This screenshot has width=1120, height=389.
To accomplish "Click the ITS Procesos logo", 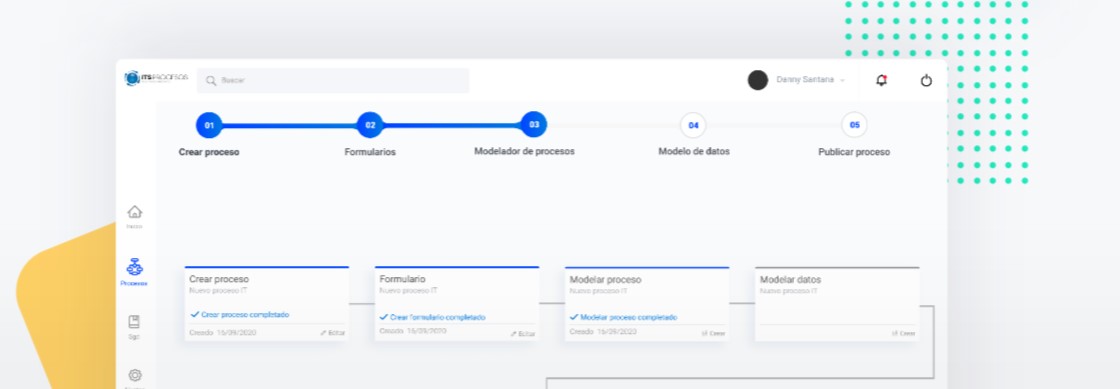I will pyautogui.click(x=156, y=79).
